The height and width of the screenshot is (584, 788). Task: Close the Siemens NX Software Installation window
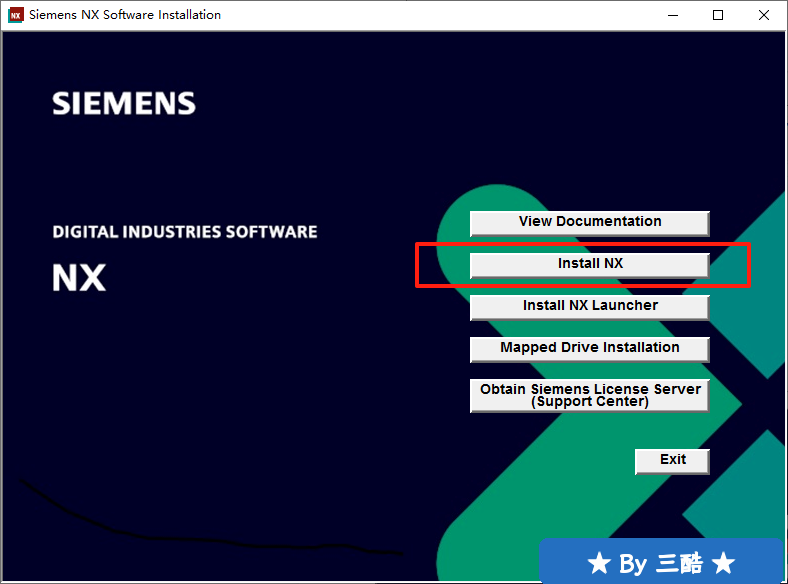[763, 15]
